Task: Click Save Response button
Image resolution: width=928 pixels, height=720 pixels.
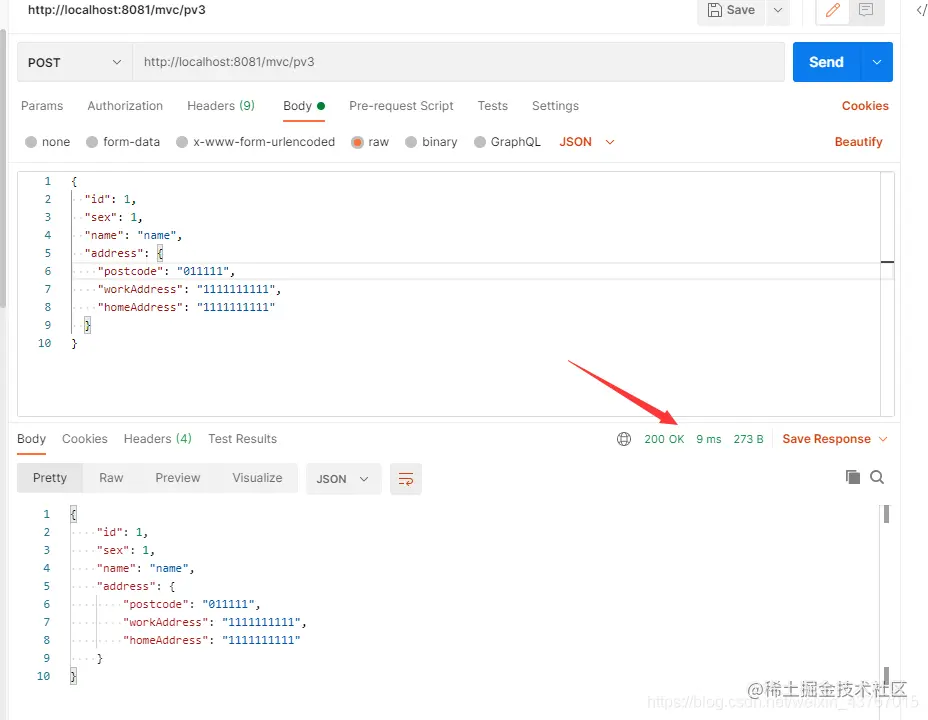Action: [x=826, y=439]
